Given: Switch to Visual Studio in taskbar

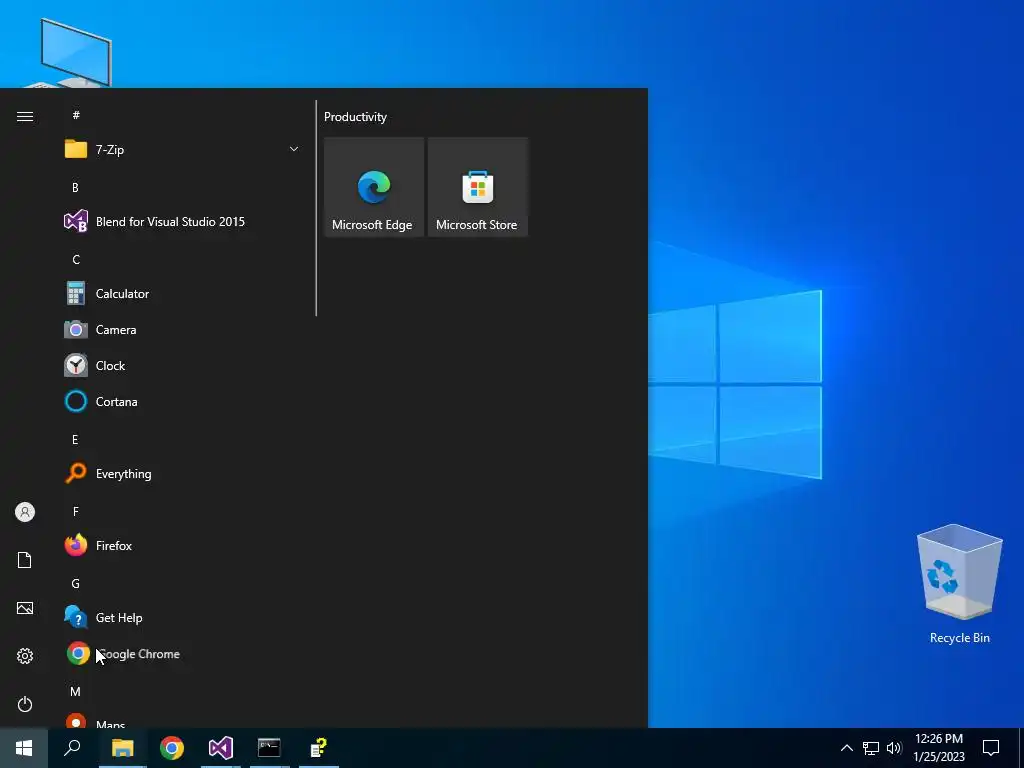Looking at the screenshot, I should [x=221, y=748].
